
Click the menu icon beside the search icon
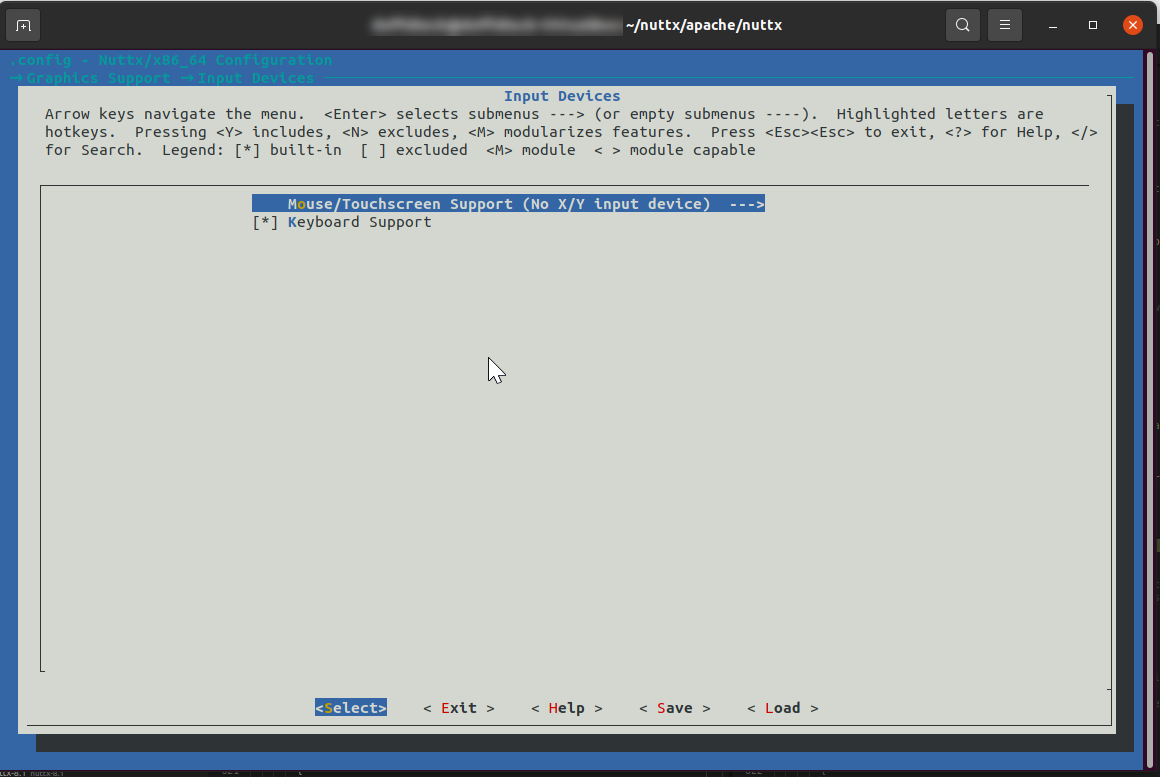pos(1004,24)
